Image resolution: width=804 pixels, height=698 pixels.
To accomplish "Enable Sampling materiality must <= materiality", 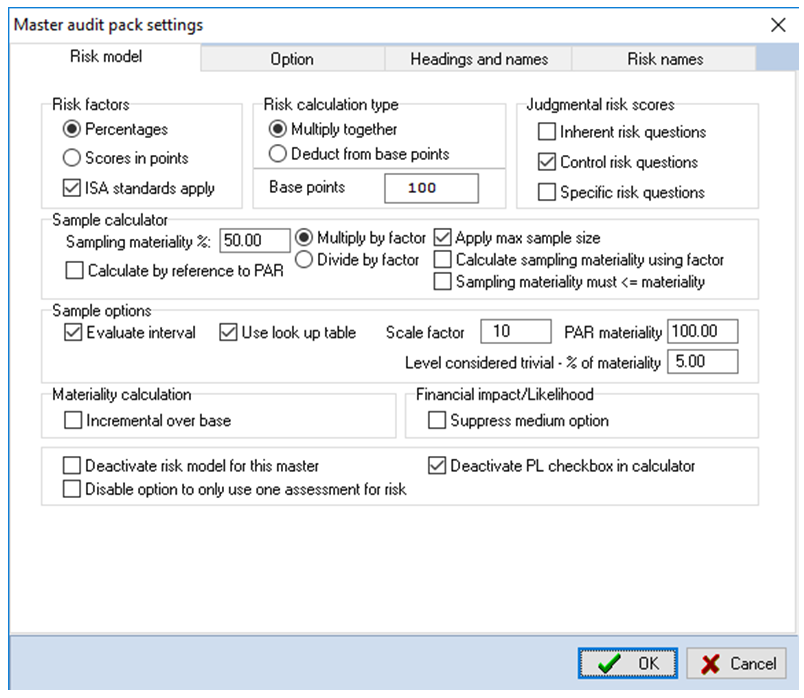I will coord(443,282).
